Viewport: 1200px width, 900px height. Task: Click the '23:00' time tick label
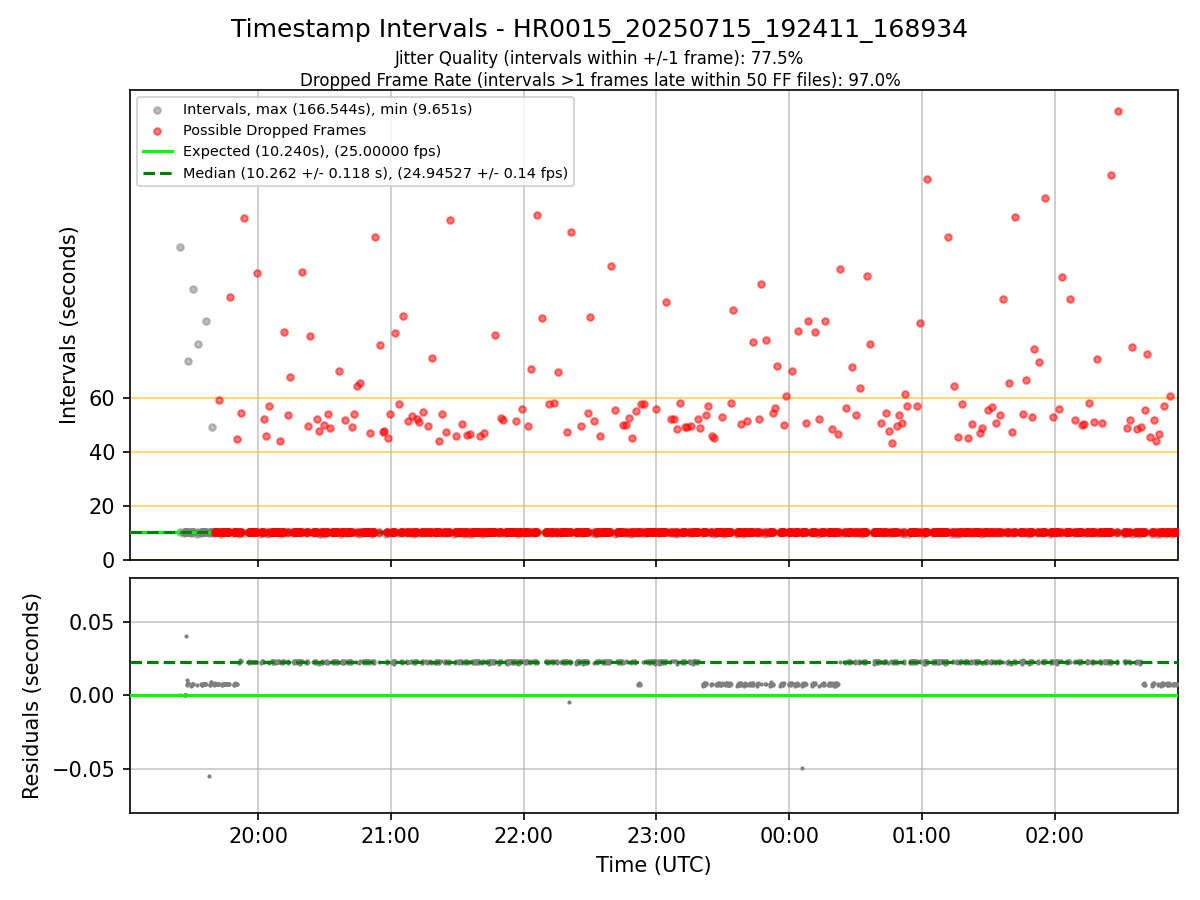click(656, 835)
